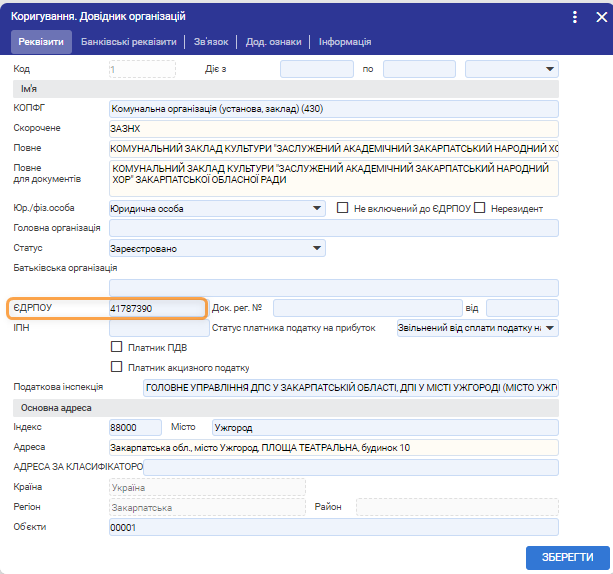
Task: Open the three-dot options menu
Action: (x=575, y=17)
